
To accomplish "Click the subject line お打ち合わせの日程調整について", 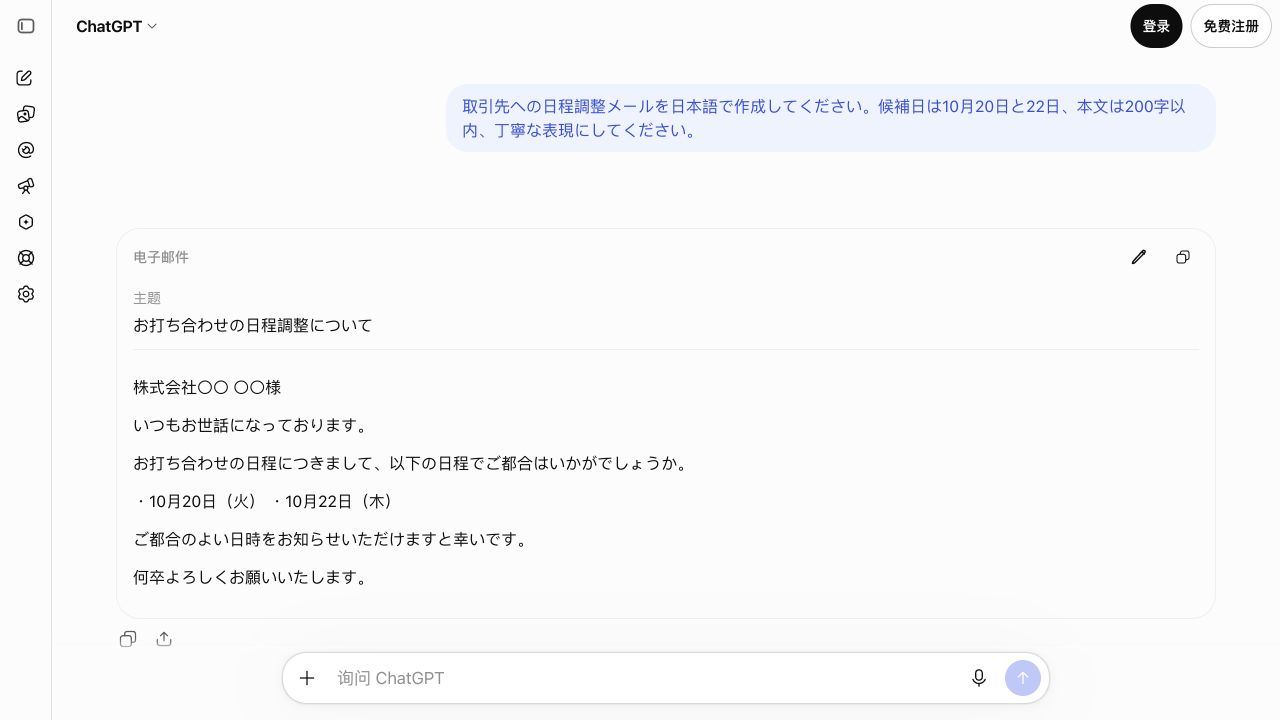I will click(x=253, y=325).
